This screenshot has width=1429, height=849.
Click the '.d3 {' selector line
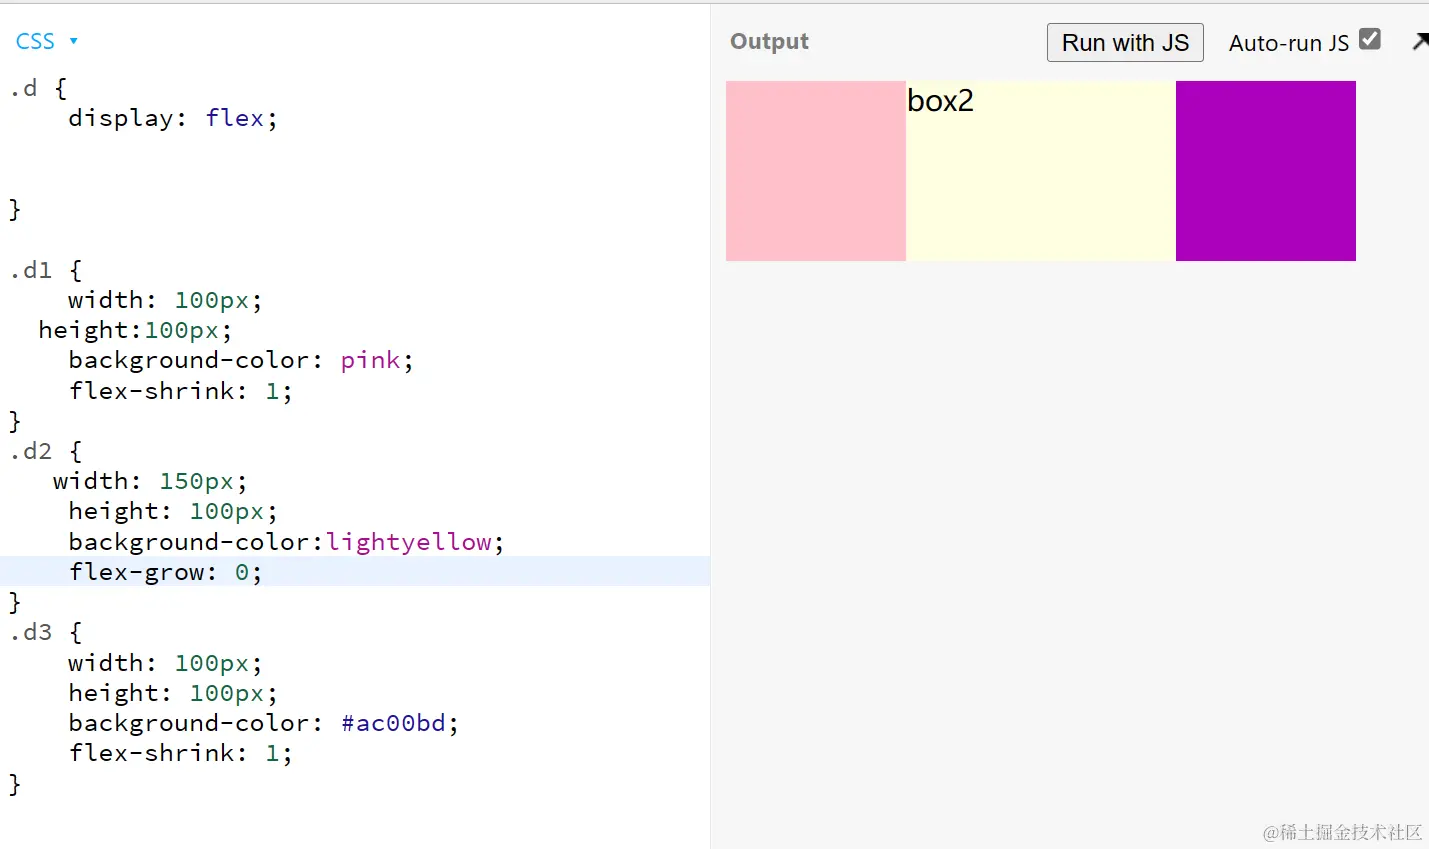tap(46, 632)
